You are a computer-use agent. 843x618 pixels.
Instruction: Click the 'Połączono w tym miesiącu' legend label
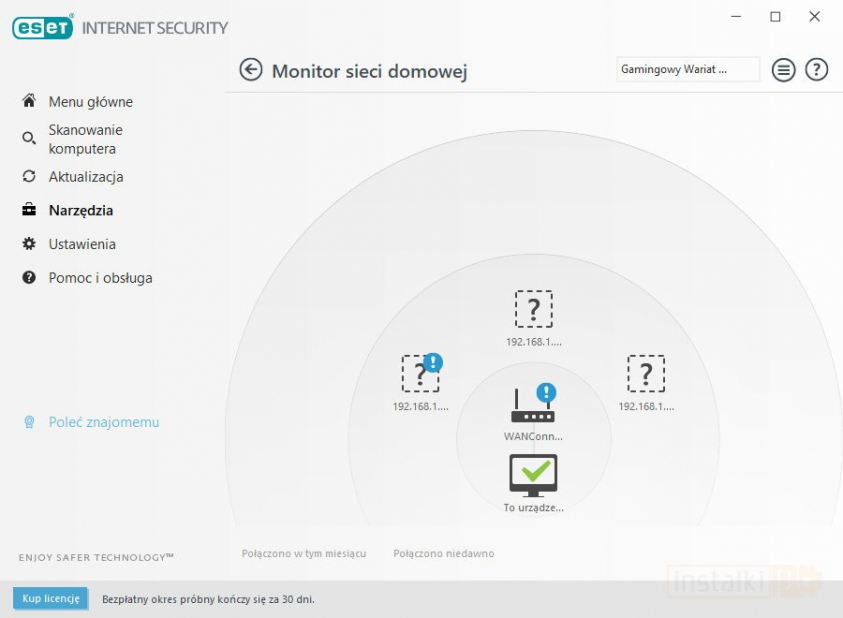[304, 554]
